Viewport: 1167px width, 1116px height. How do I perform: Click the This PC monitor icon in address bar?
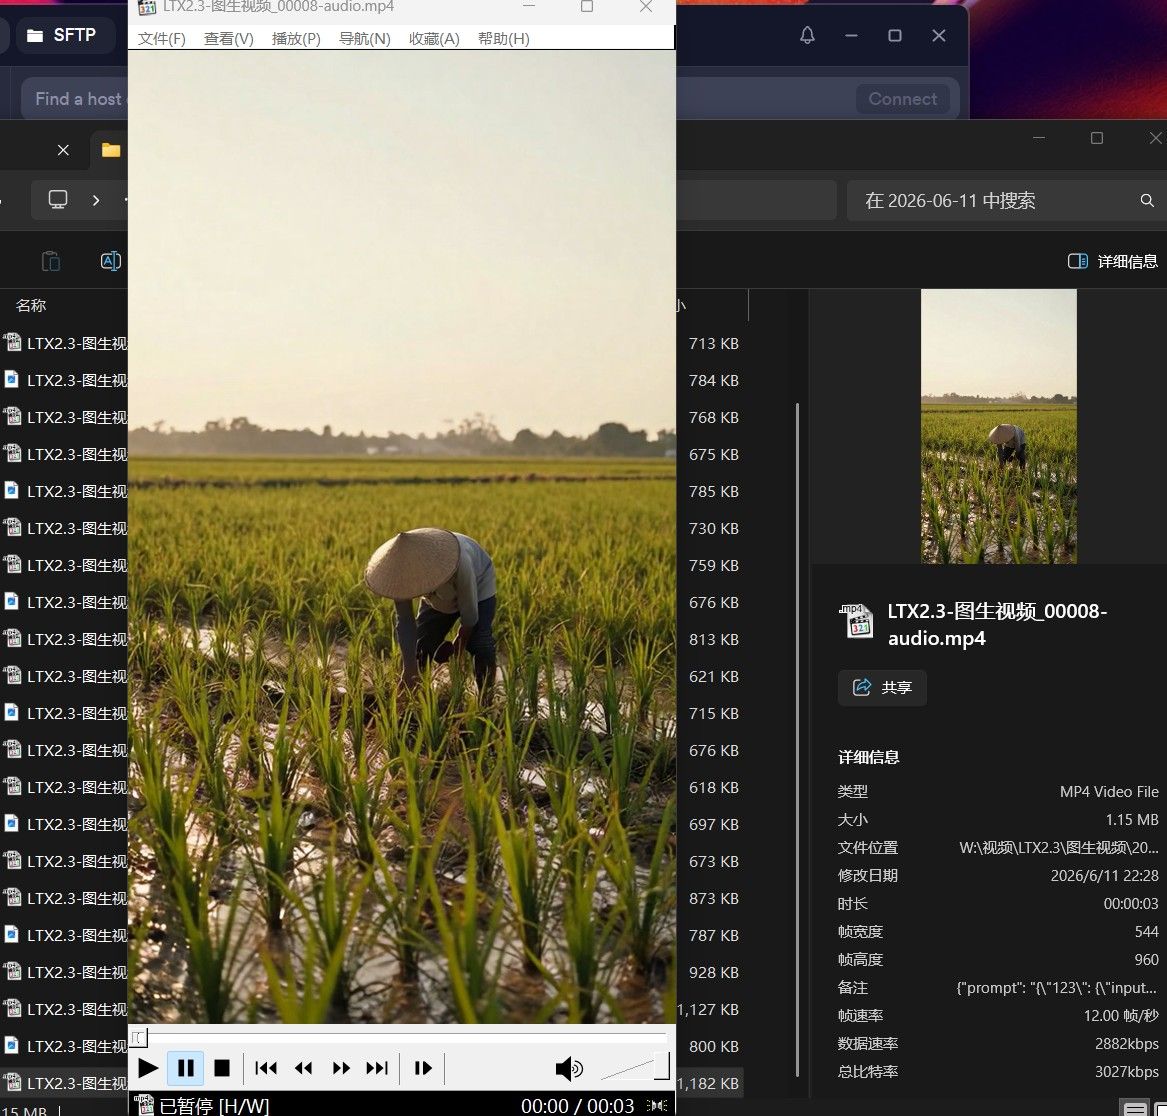click(x=58, y=200)
